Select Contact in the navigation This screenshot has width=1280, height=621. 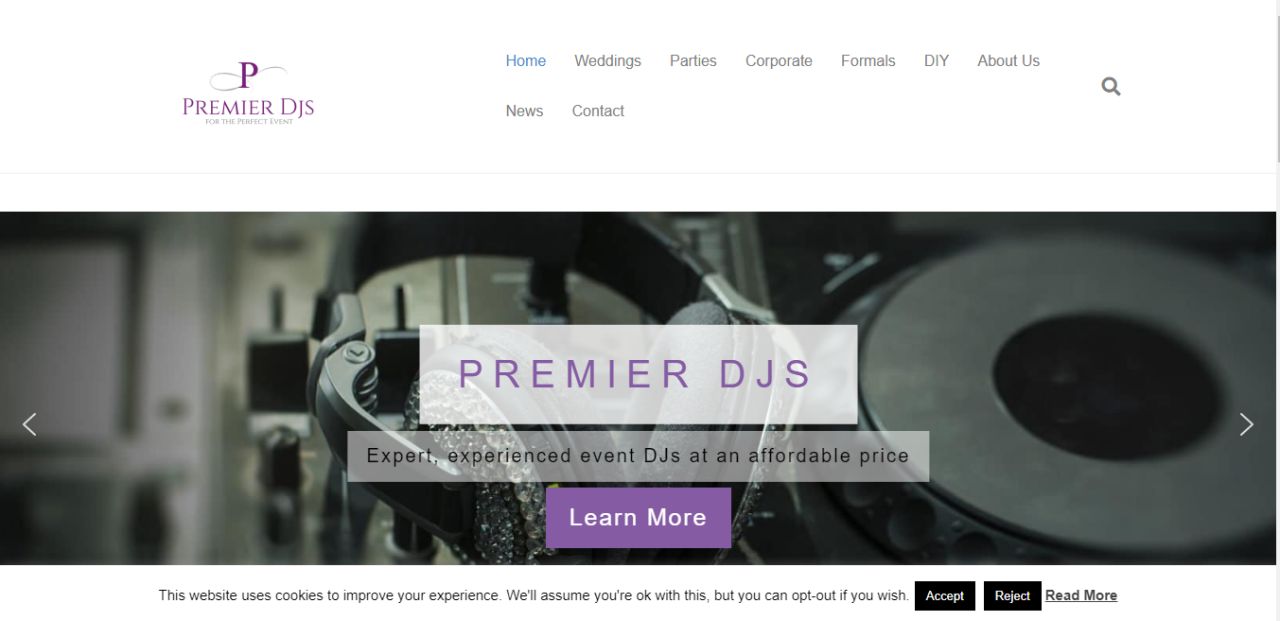click(x=598, y=111)
